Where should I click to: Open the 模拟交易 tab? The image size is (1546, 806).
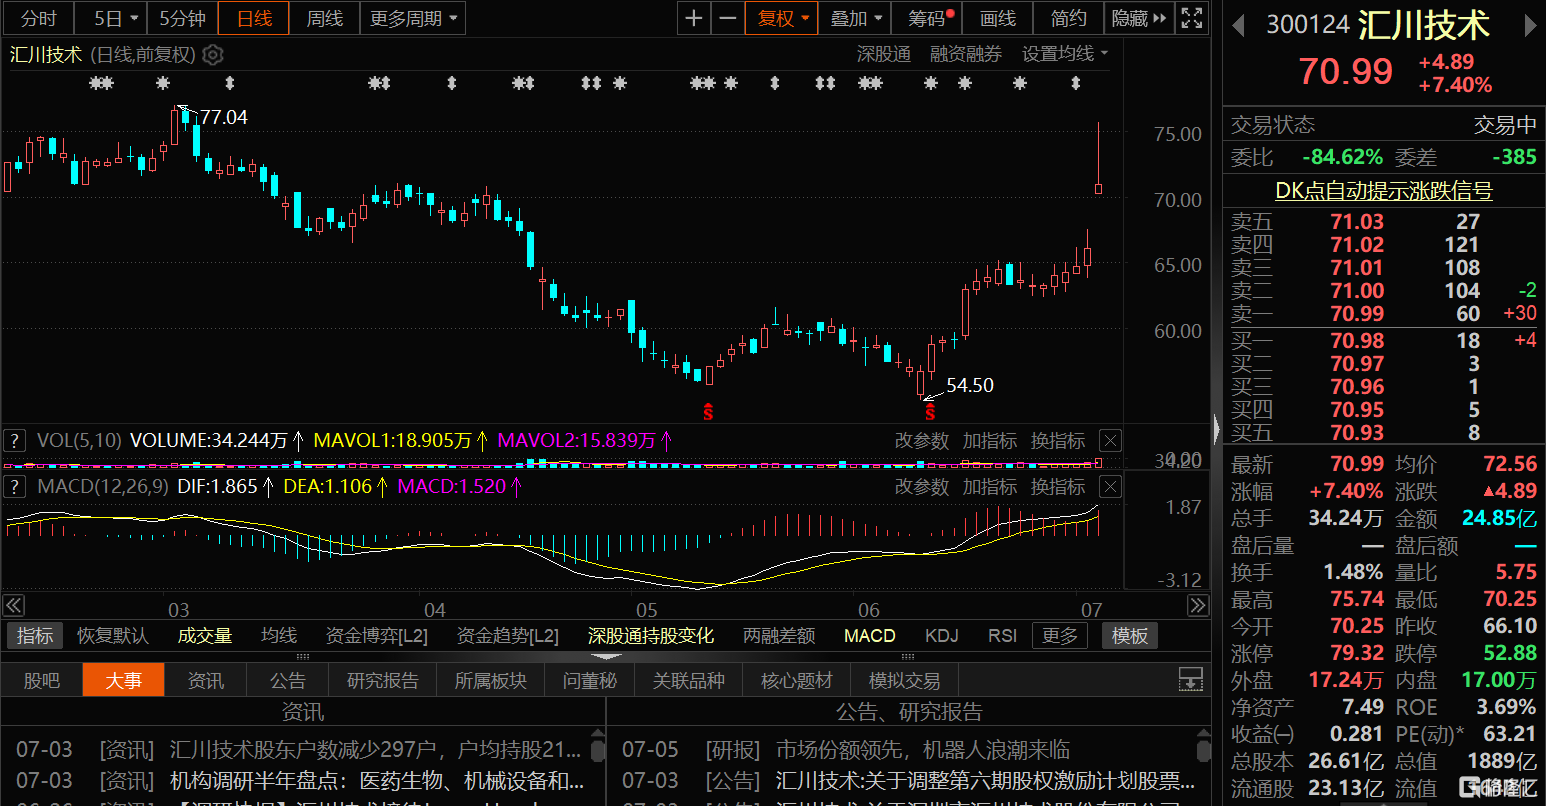[x=904, y=680]
